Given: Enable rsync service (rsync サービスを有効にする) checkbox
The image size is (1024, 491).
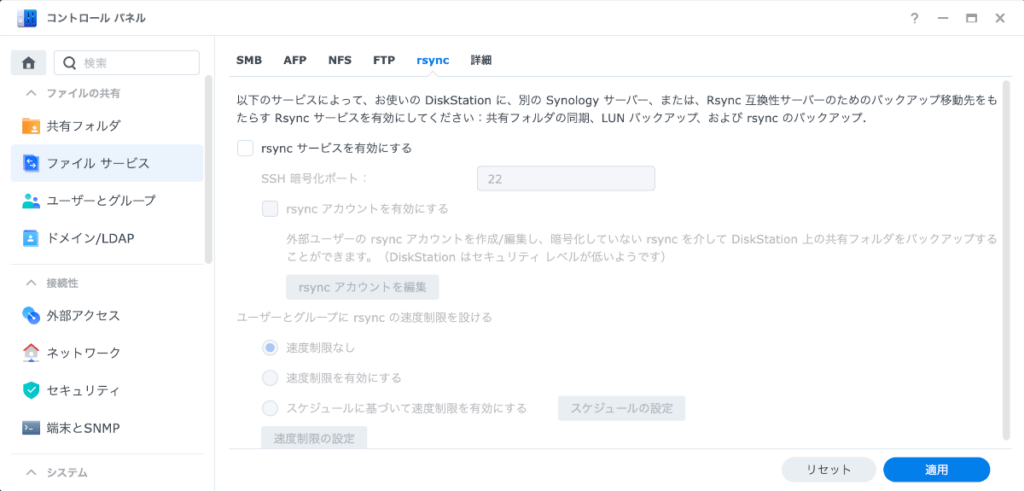Looking at the screenshot, I should coord(245,148).
